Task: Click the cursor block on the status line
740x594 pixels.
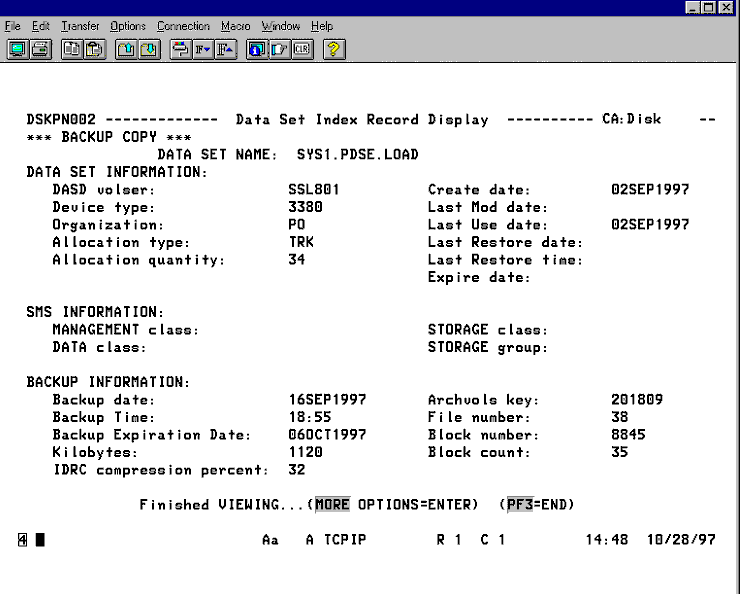Action: pyautogui.click(x=41, y=541)
